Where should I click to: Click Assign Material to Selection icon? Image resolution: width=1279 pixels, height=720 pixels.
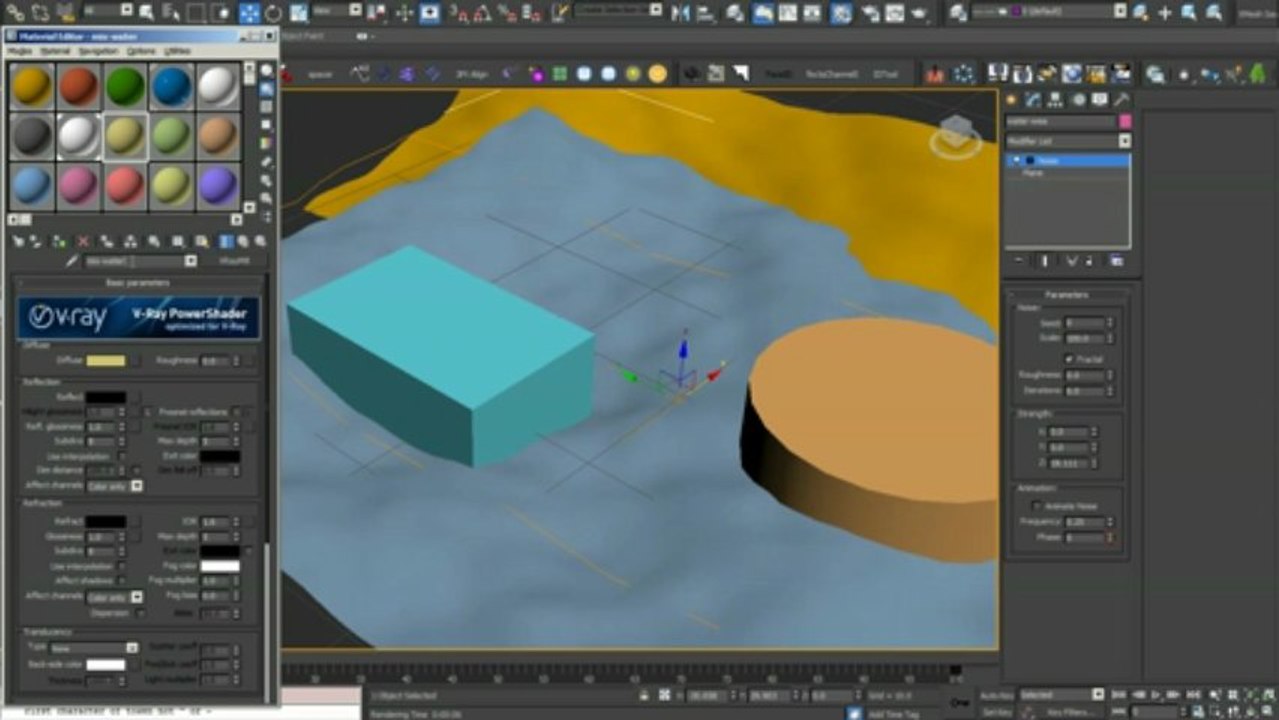pos(59,241)
